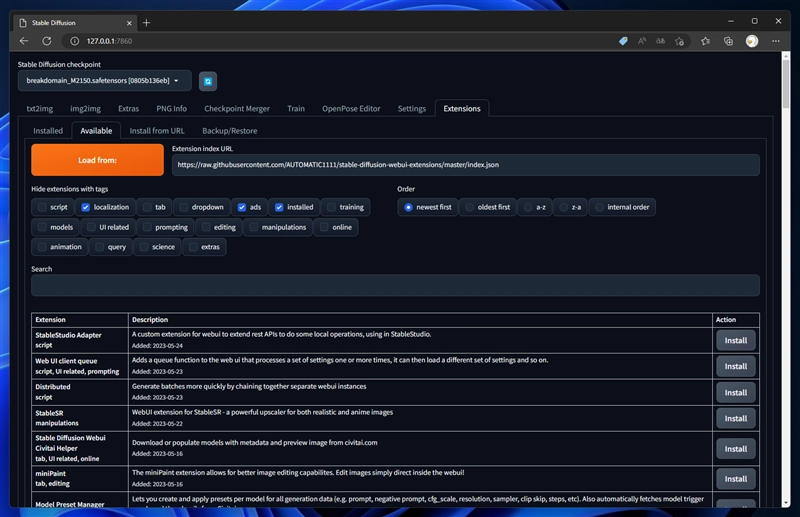Open the PNG Info tab
The image size is (800, 517).
coord(171,109)
